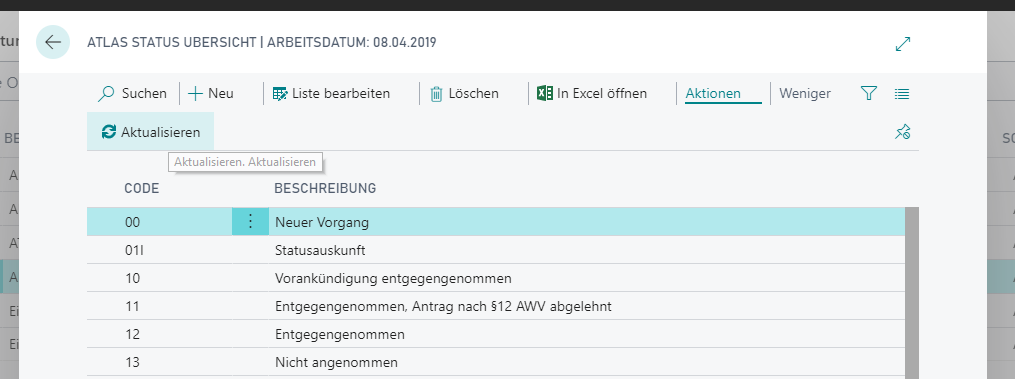Open the Aktionen tab
This screenshot has height=379, width=1015.
pos(713,93)
